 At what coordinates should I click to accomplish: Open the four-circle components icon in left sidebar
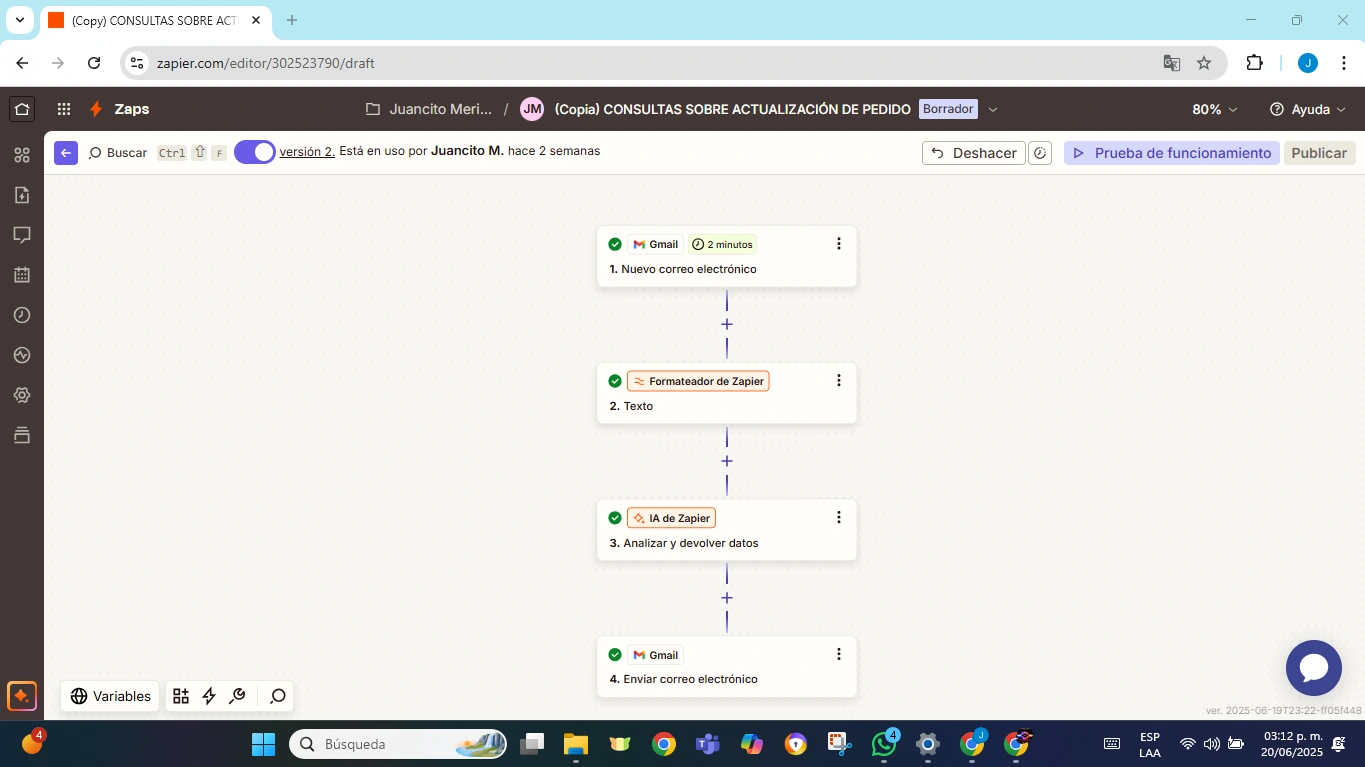[22, 155]
